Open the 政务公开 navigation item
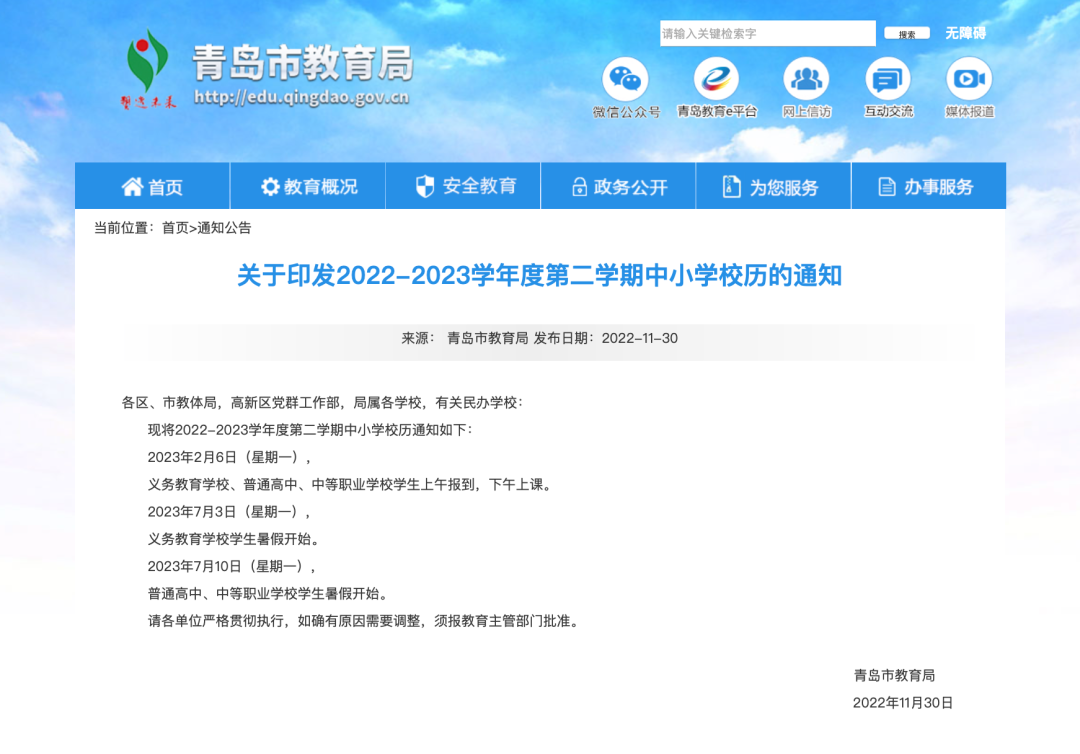The image size is (1080, 754). point(619,186)
